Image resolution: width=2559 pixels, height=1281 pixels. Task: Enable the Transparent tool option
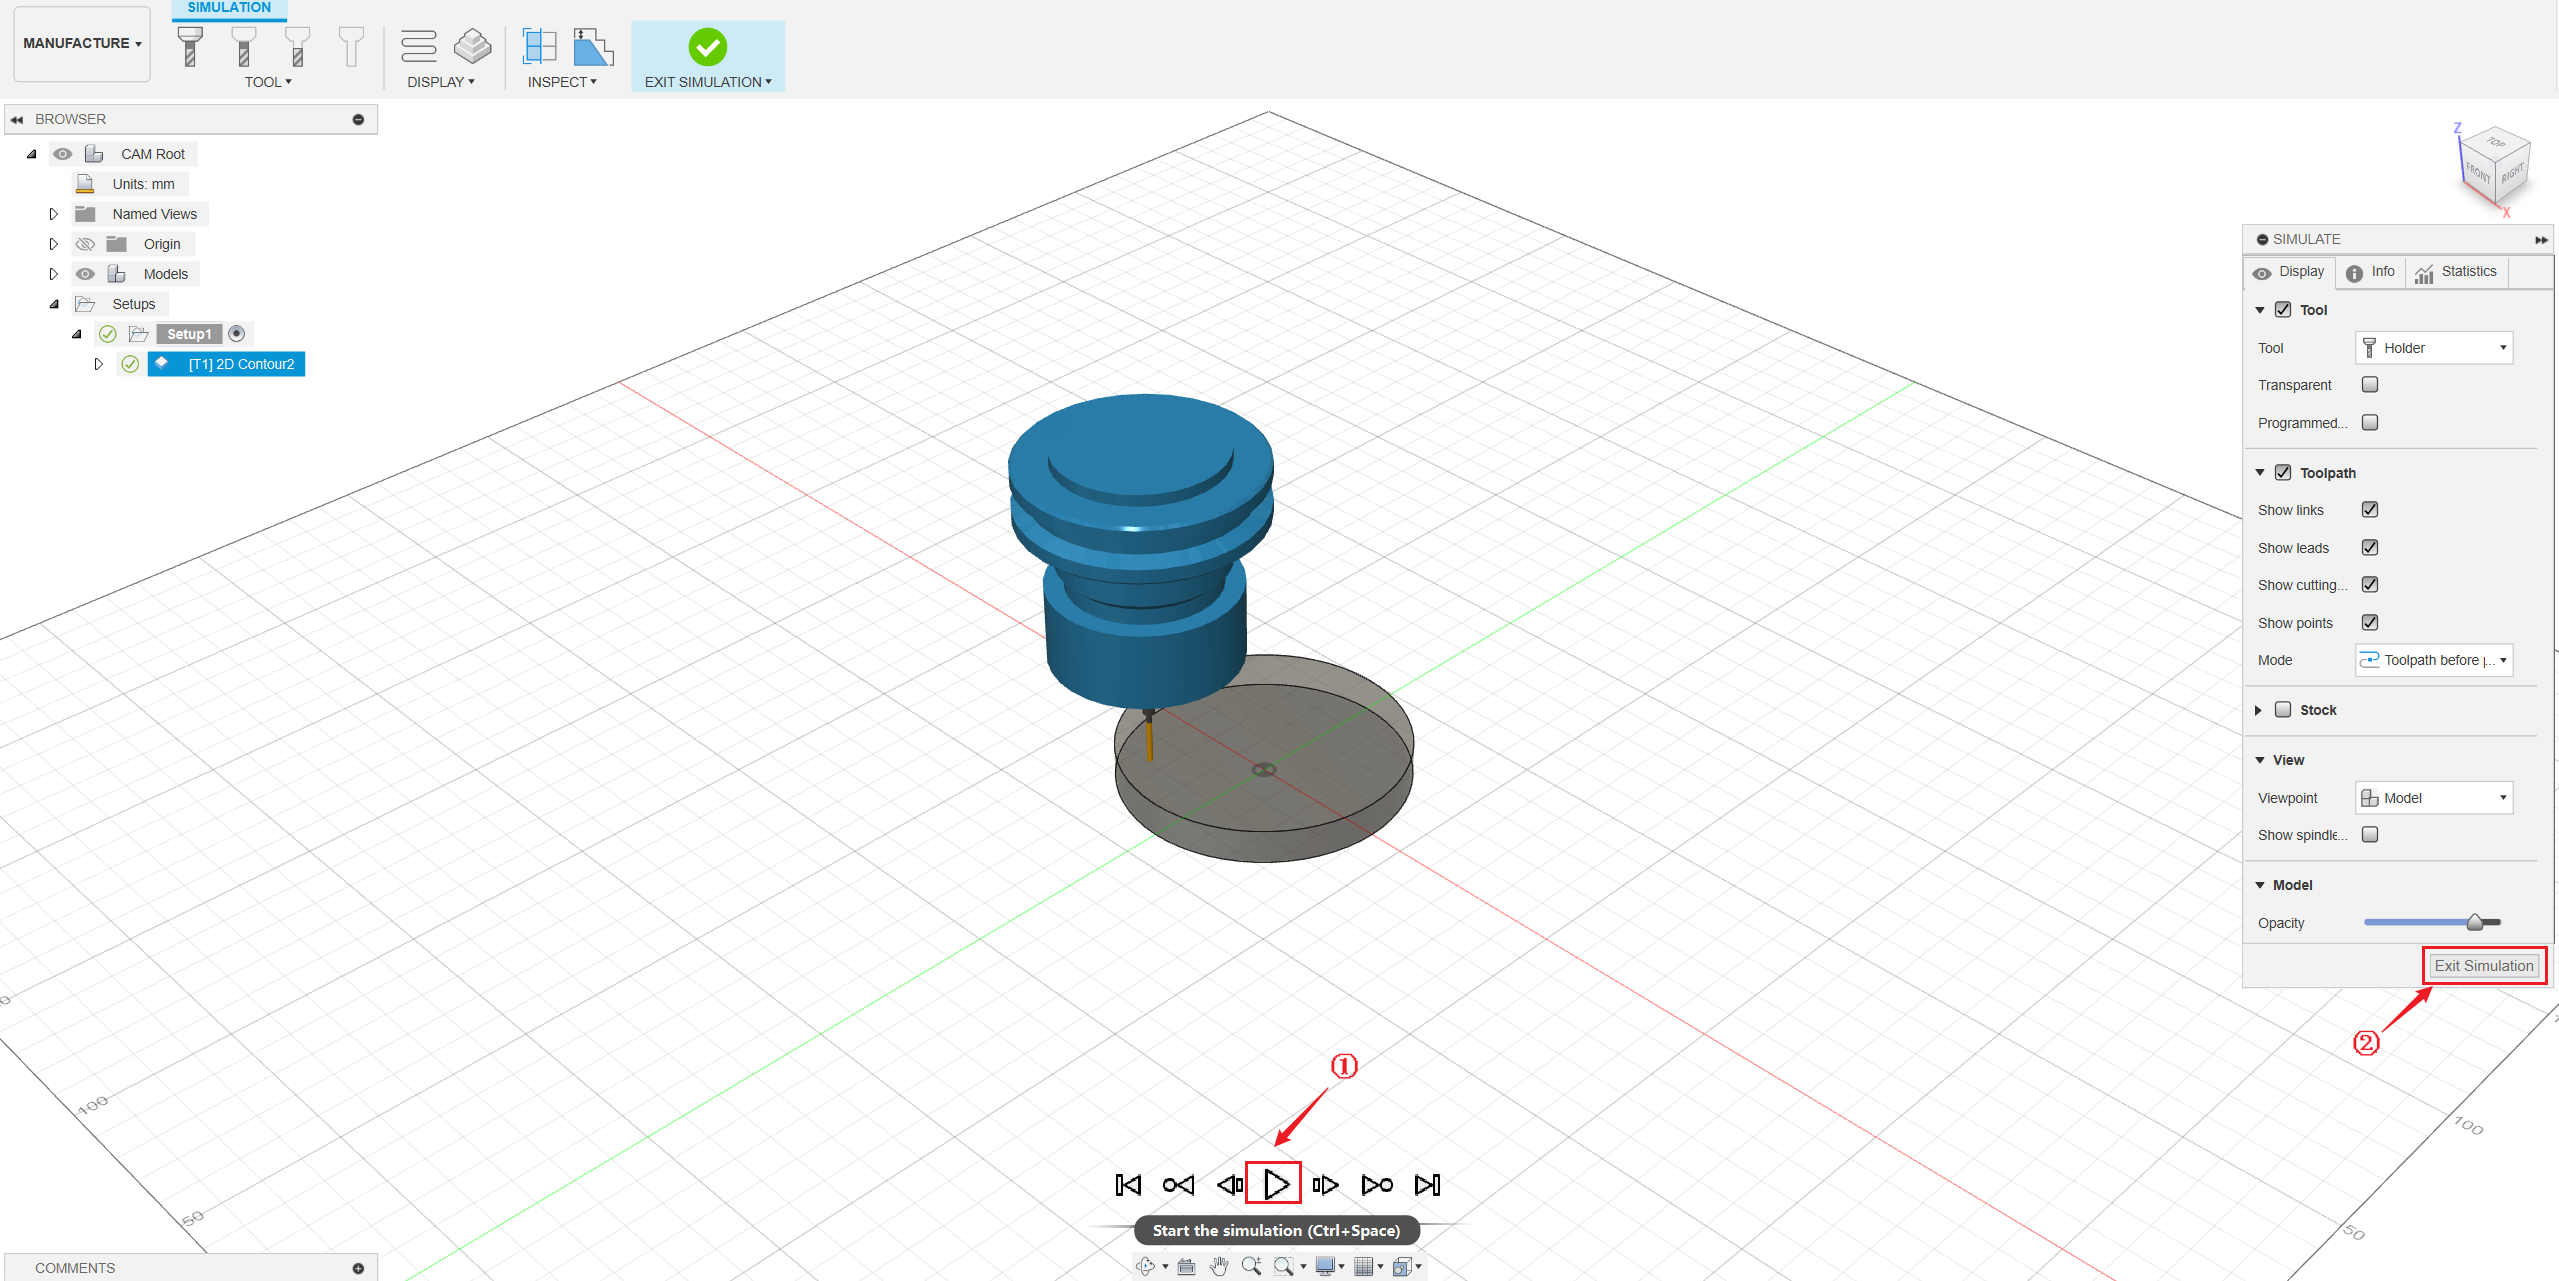2369,384
